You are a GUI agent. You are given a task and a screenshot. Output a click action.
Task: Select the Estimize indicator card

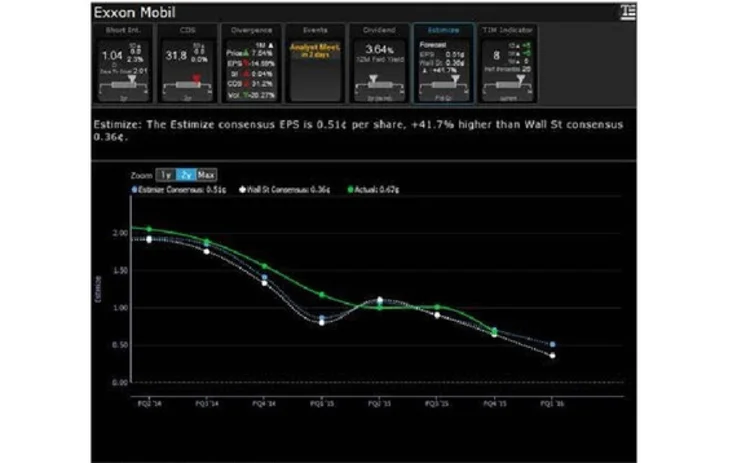point(443,63)
